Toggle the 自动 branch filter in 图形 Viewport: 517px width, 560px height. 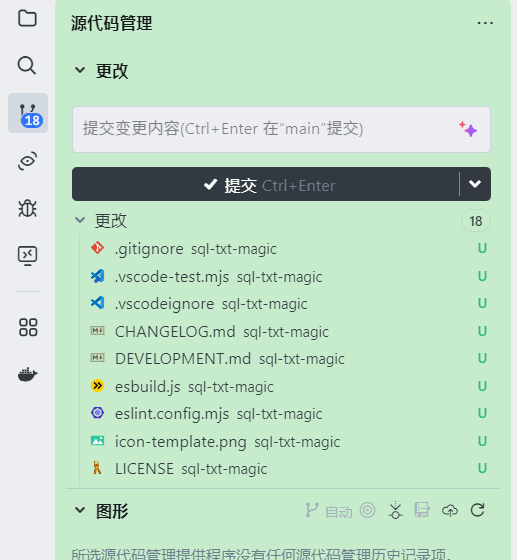[x=329, y=511]
